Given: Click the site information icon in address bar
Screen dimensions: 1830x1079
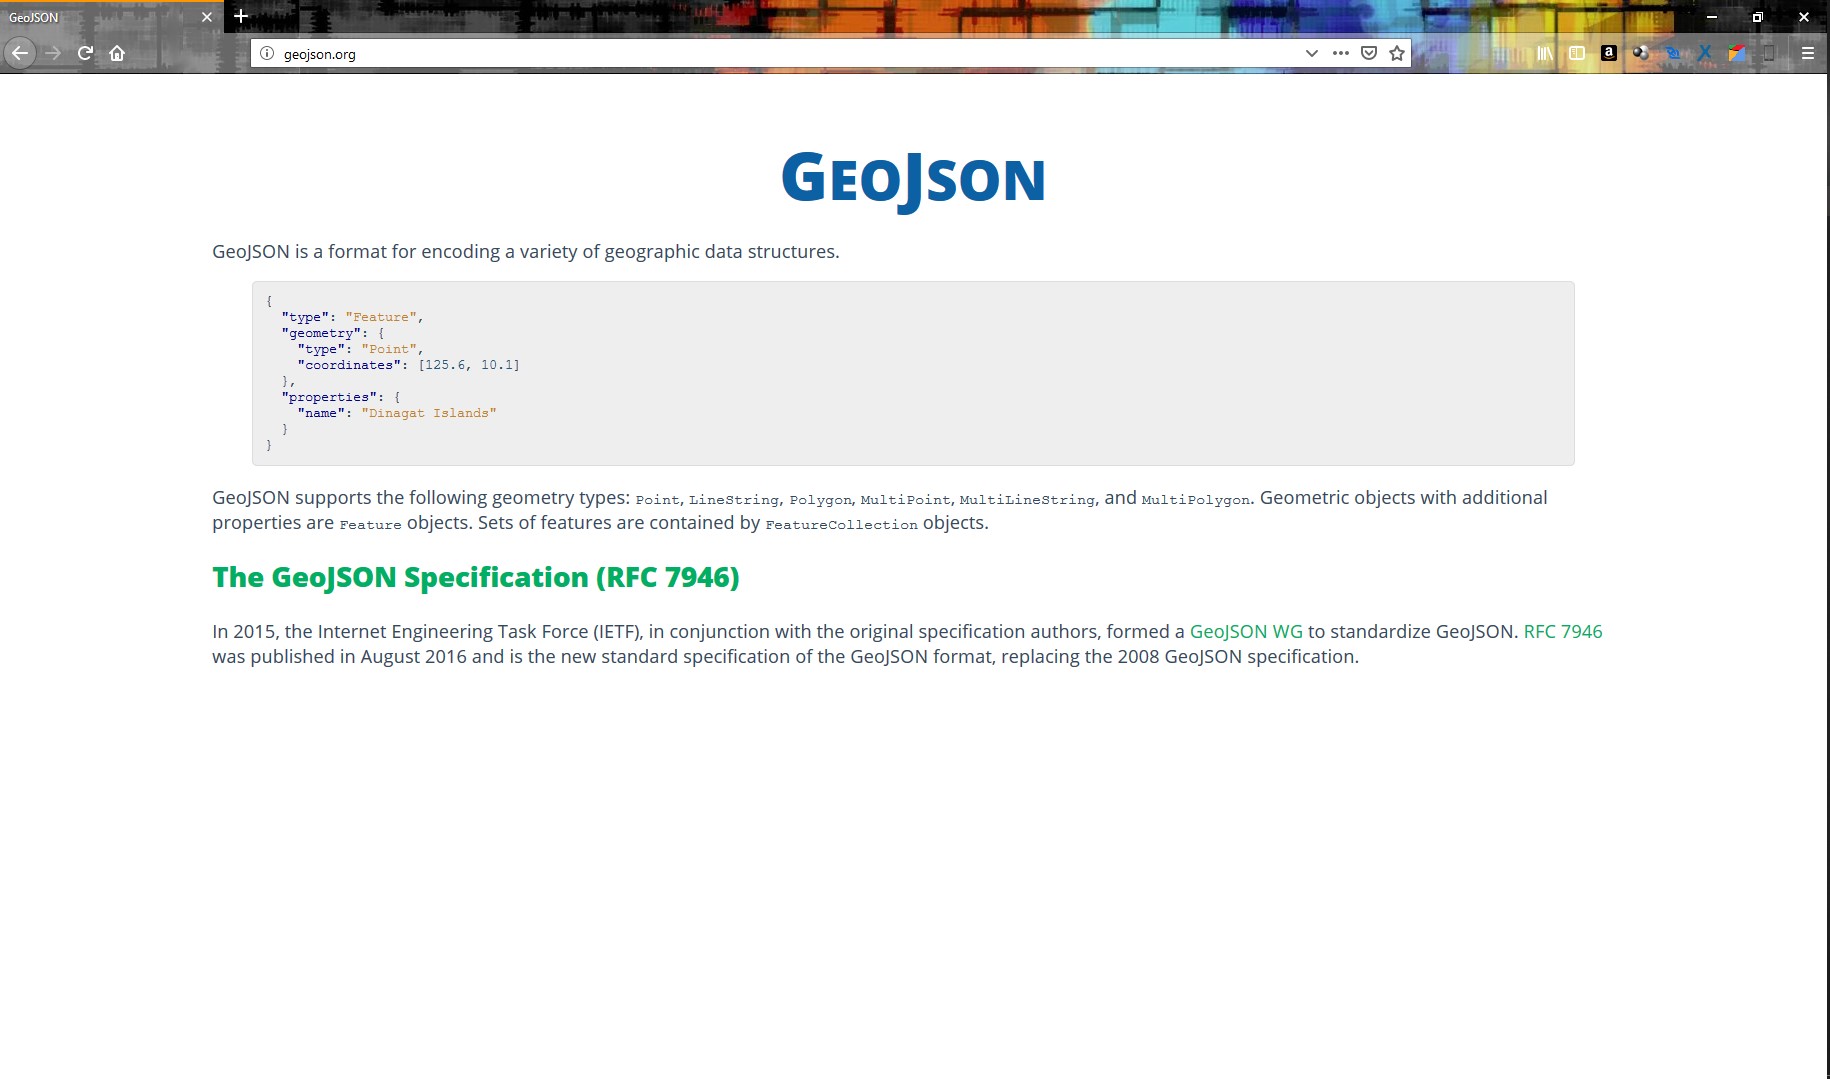Looking at the screenshot, I should click(266, 53).
